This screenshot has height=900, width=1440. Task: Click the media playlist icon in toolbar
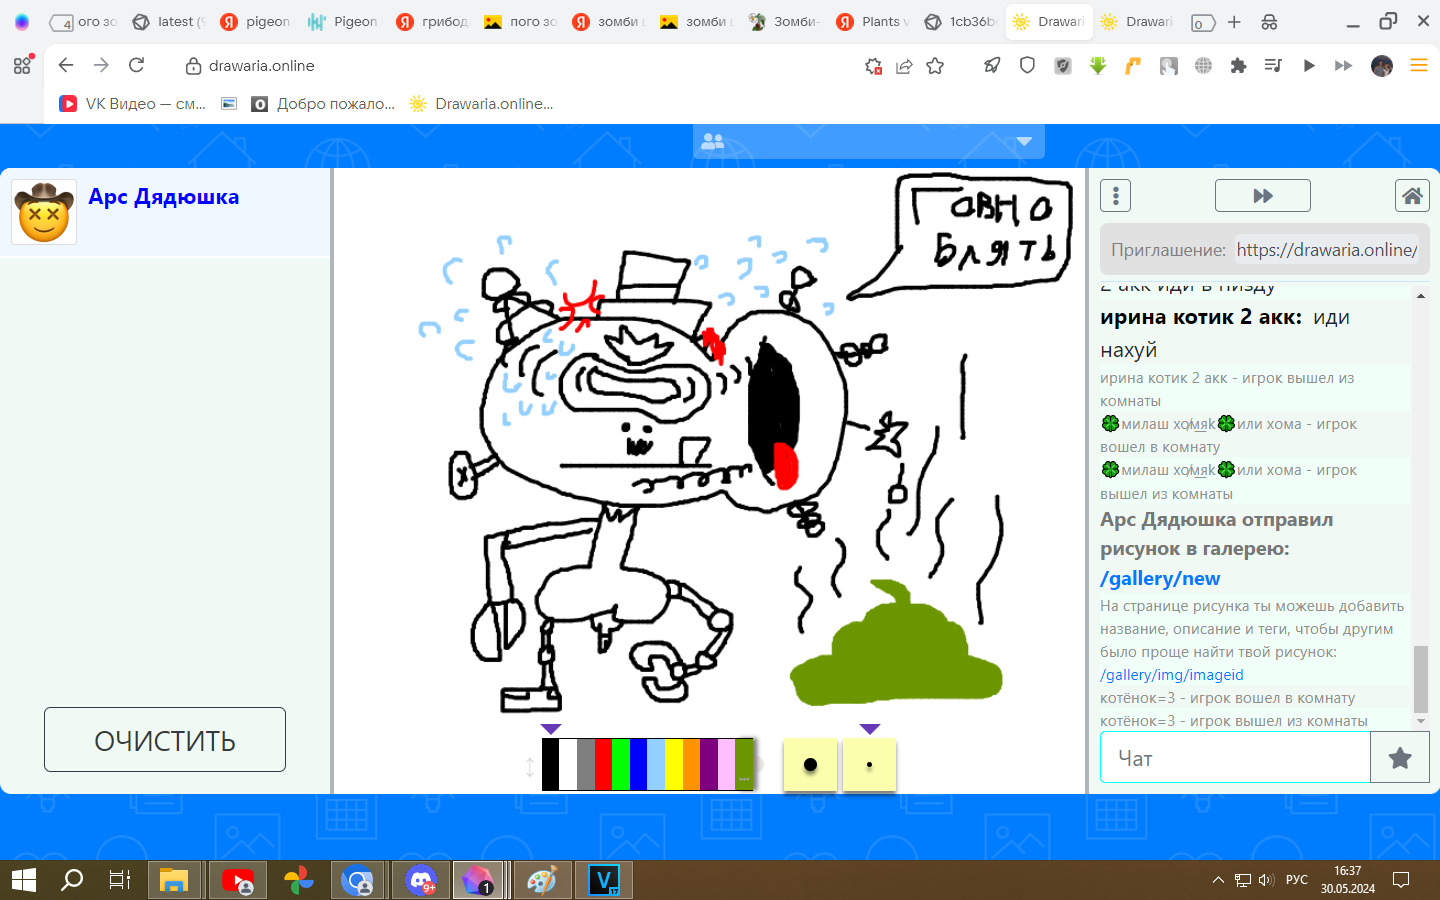(x=1273, y=66)
